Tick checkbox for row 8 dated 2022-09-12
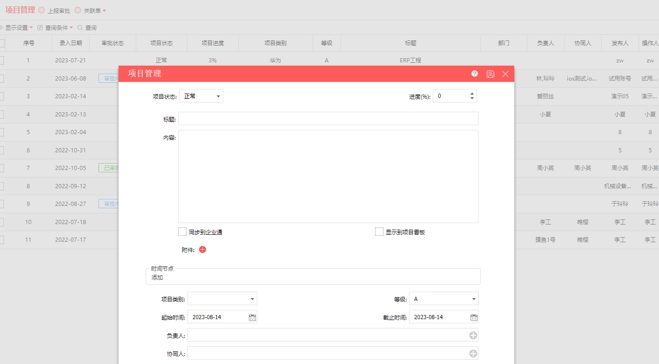 click(2, 186)
